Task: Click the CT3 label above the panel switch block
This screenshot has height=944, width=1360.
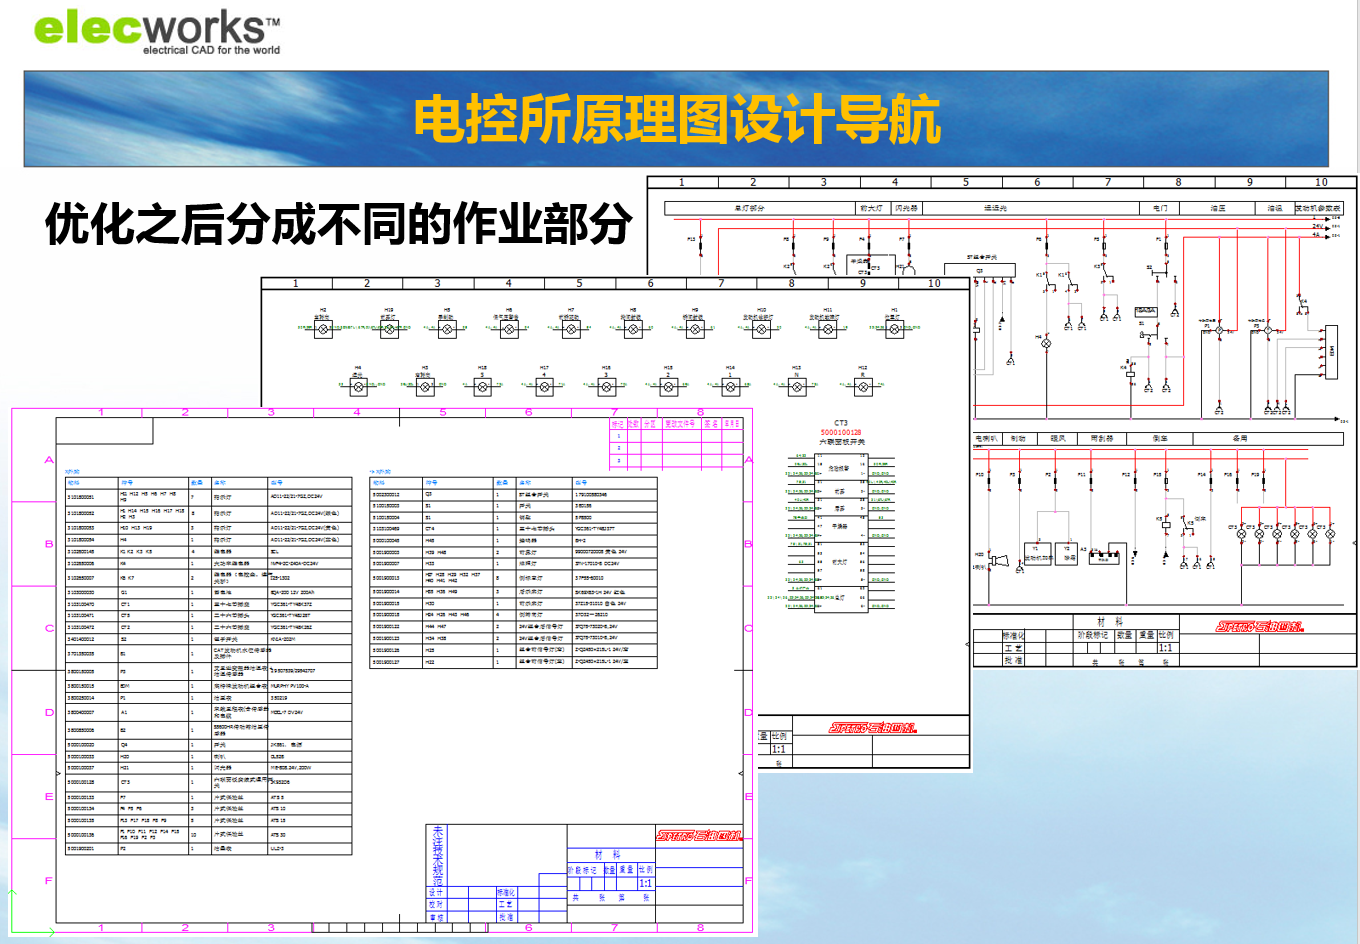Action: click(841, 423)
